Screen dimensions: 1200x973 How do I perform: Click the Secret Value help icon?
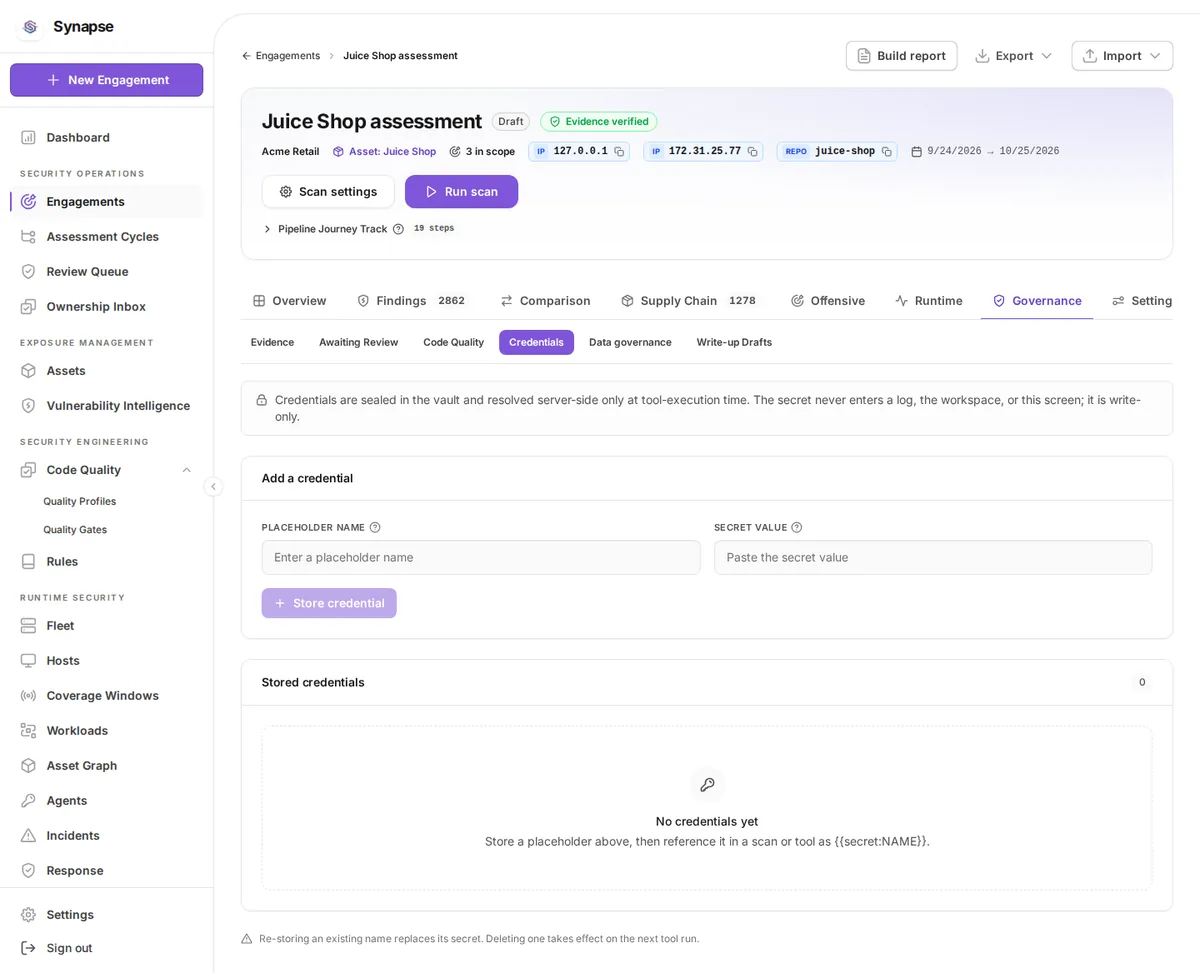pyautogui.click(x=797, y=527)
